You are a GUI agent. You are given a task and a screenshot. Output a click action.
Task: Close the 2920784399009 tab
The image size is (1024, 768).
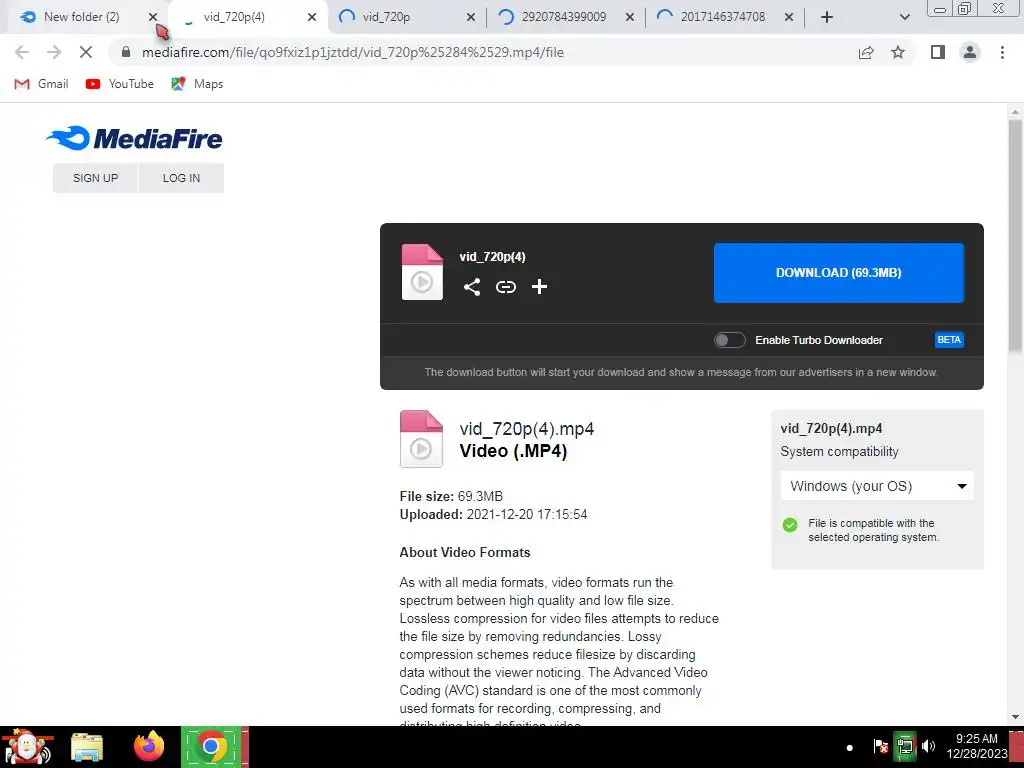(630, 18)
